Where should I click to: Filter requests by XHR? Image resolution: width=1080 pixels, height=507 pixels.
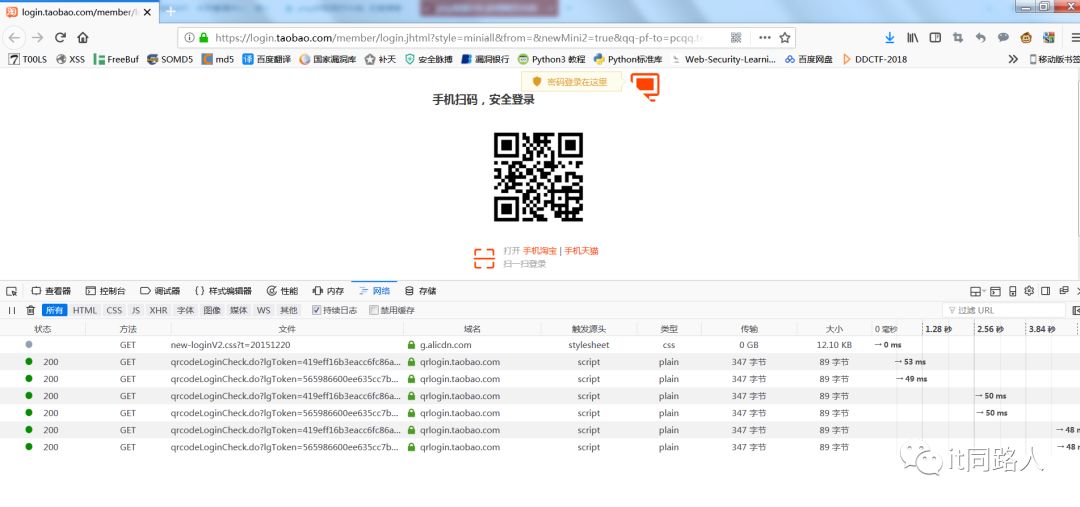pos(158,311)
